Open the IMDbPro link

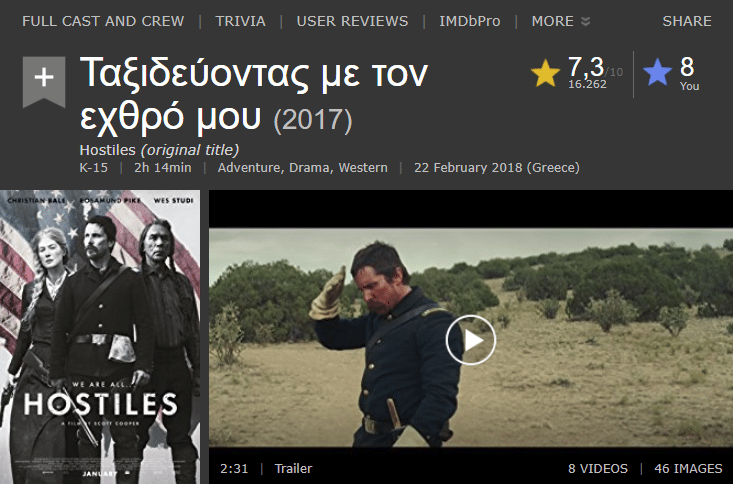[470, 21]
